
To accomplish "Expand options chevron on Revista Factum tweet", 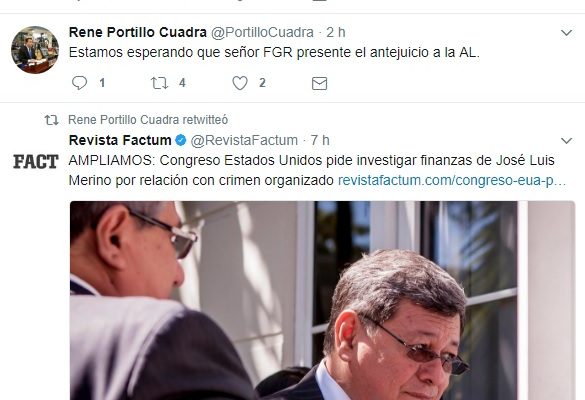I will pyautogui.click(x=566, y=141).
